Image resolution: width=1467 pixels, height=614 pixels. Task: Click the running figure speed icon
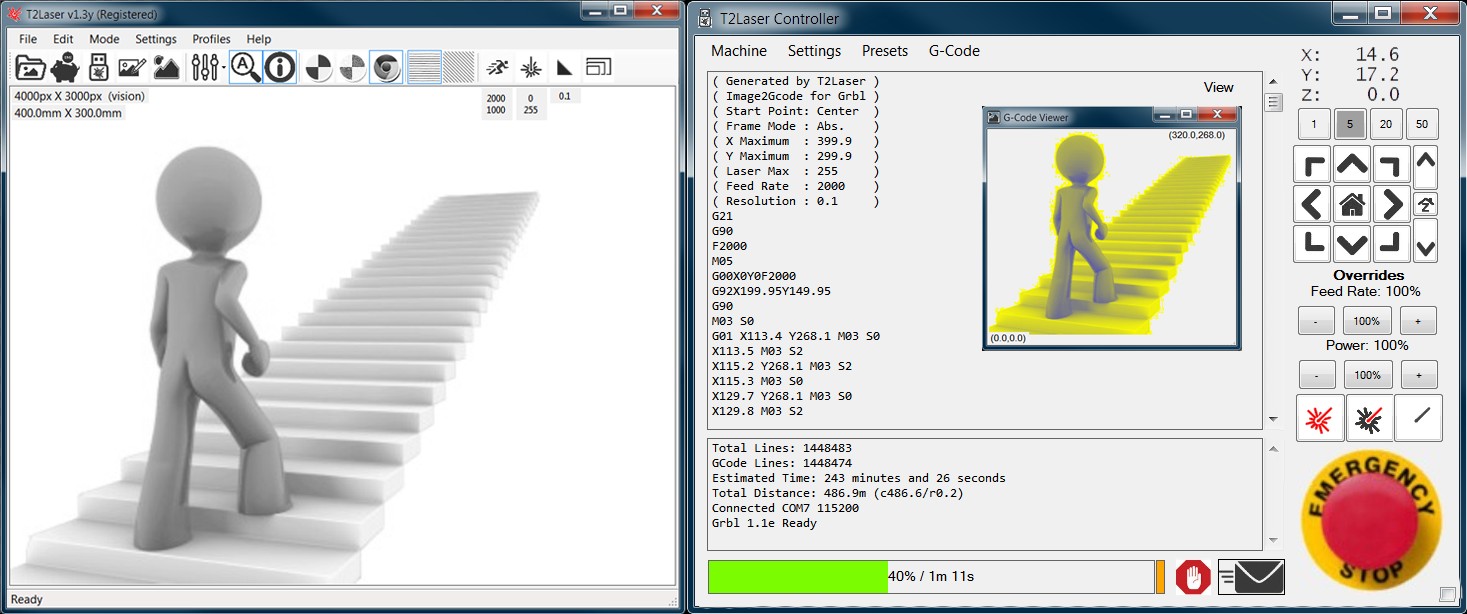[497, 68]
